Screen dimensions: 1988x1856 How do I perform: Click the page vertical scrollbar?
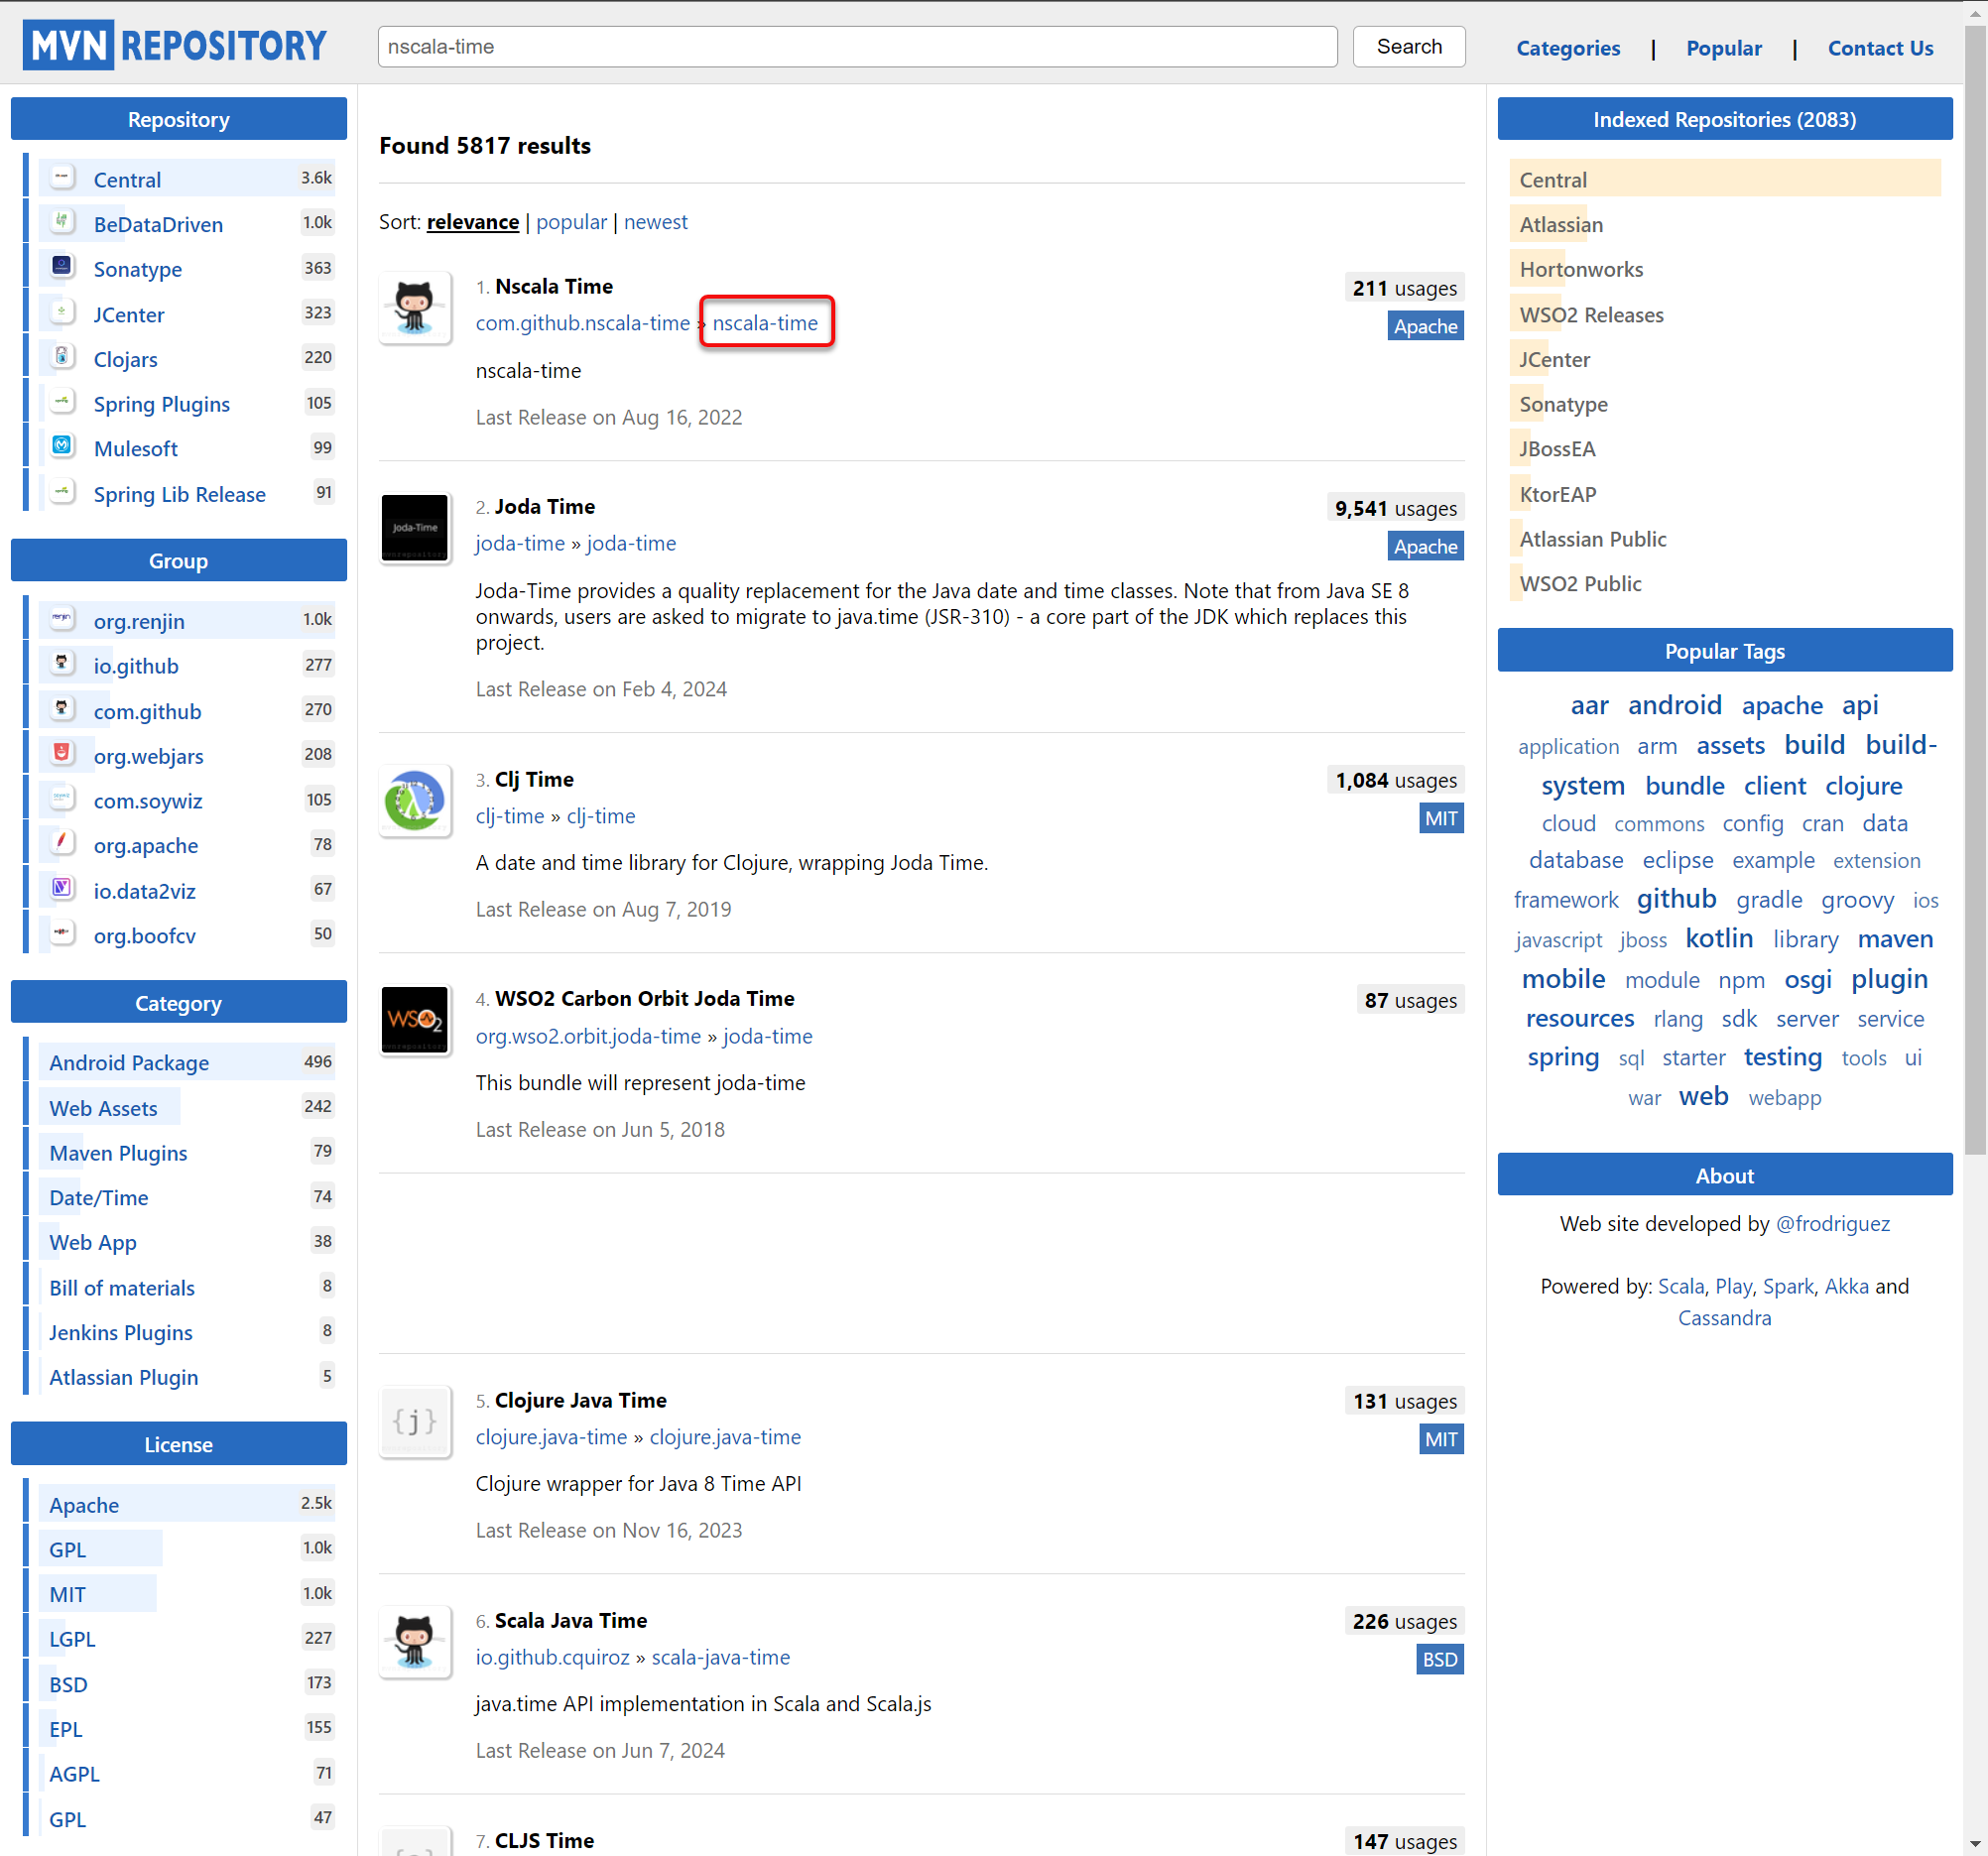point(1975,590)
